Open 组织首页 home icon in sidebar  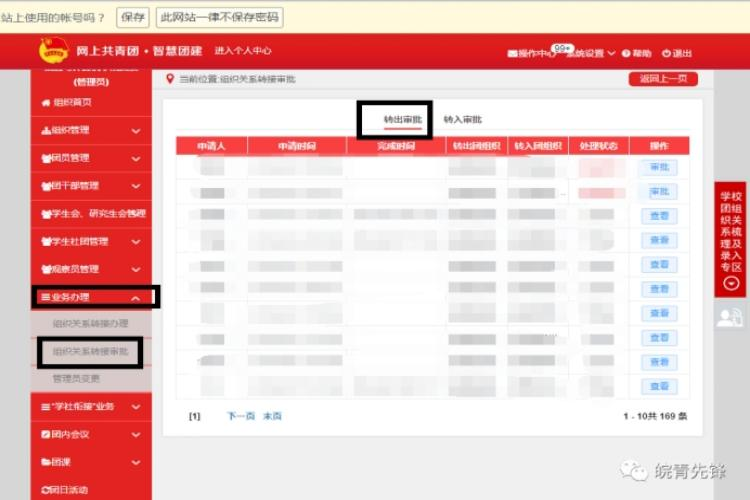[x=45, y=102]
